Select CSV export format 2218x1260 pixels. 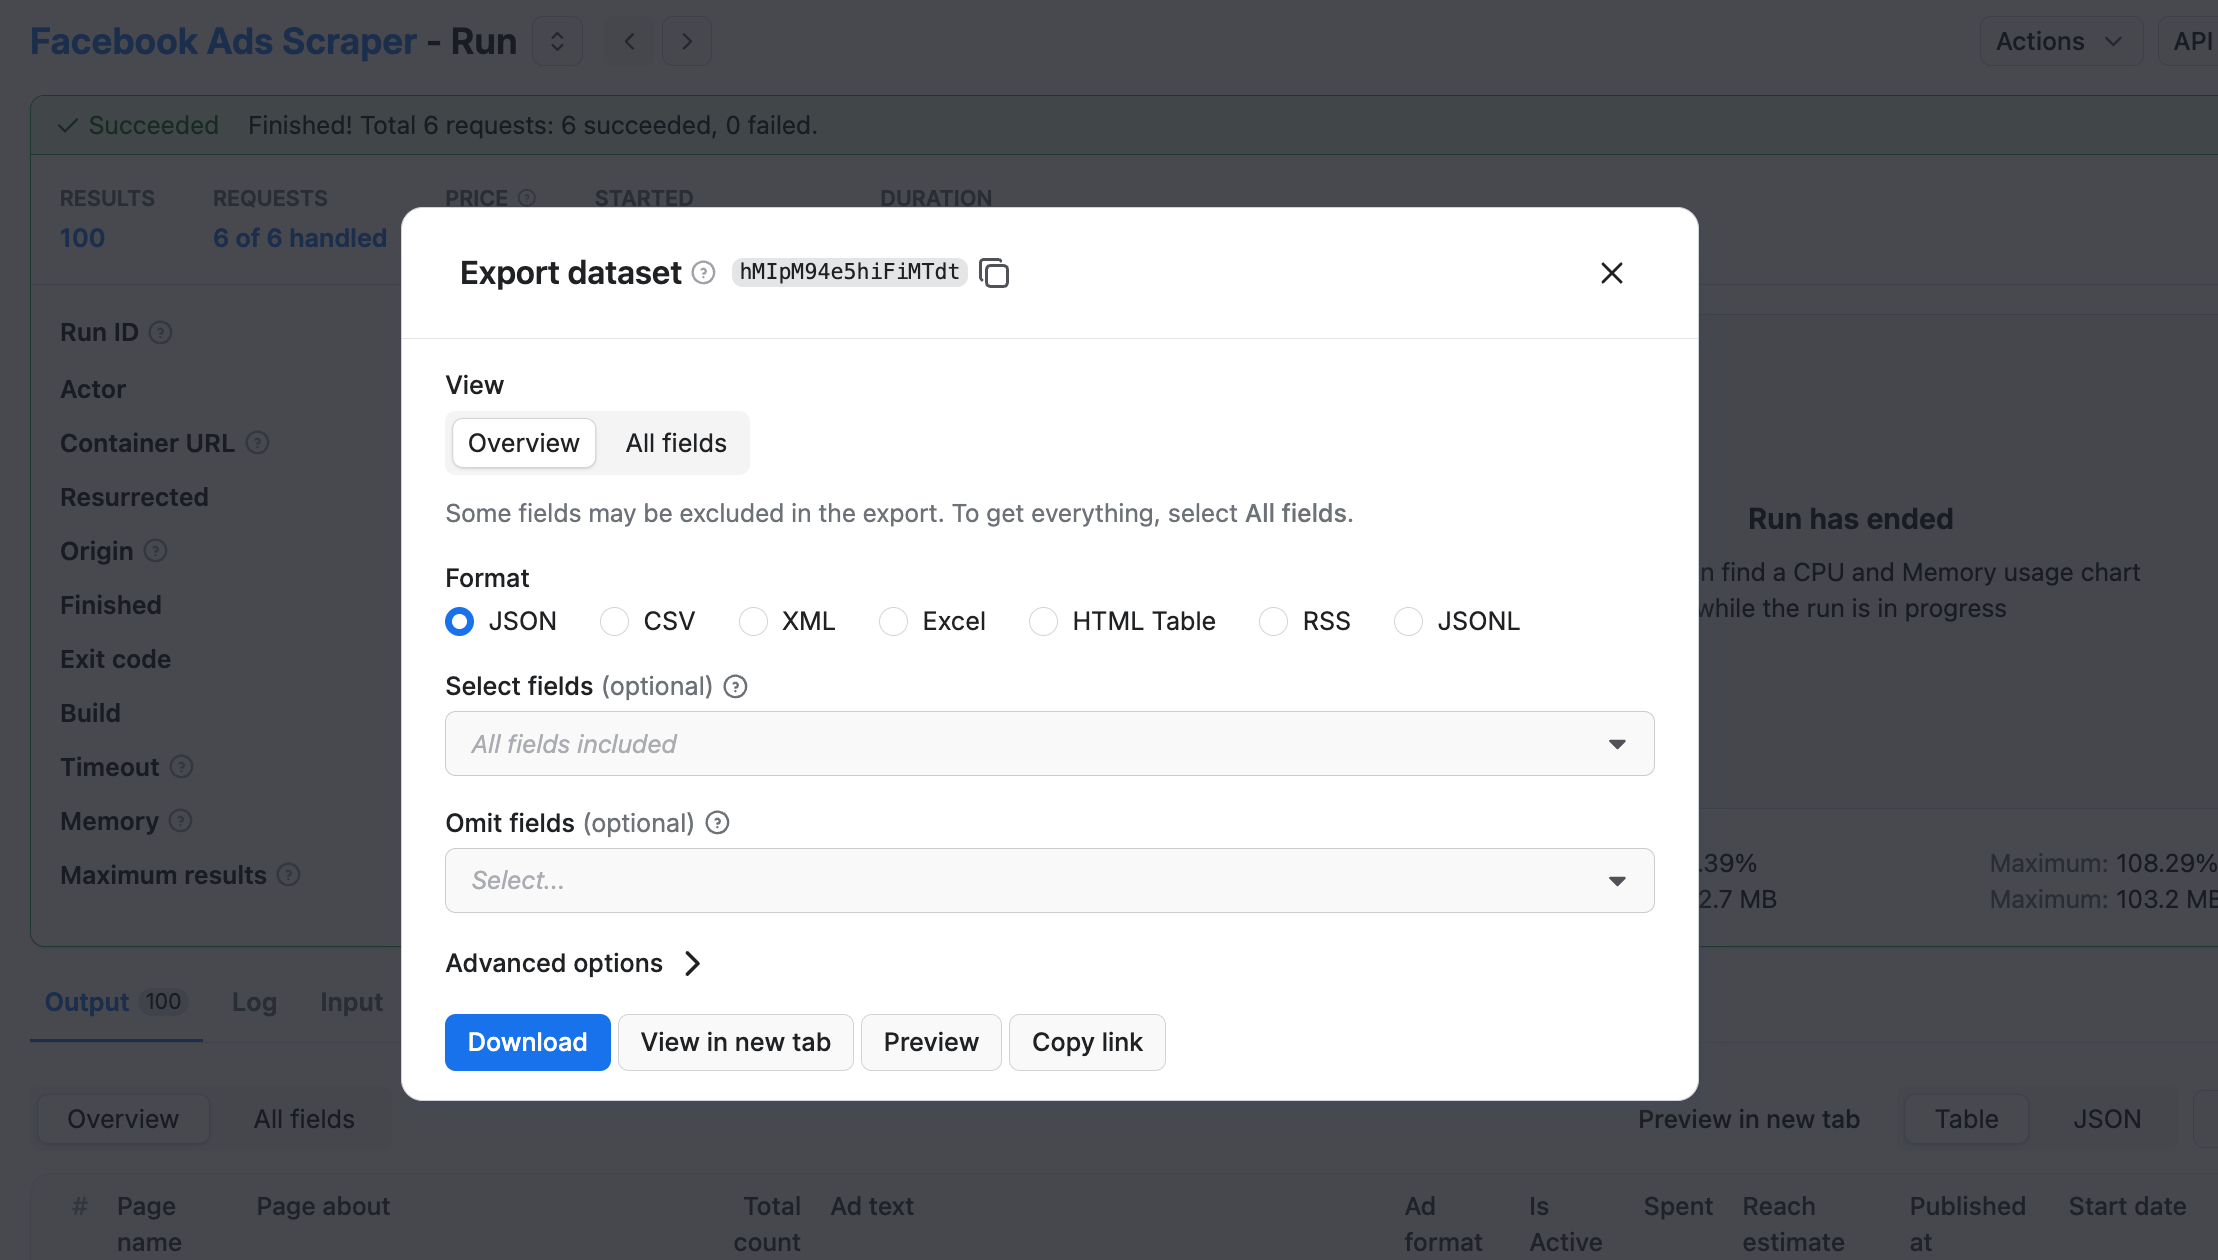[x=614, y=621]
